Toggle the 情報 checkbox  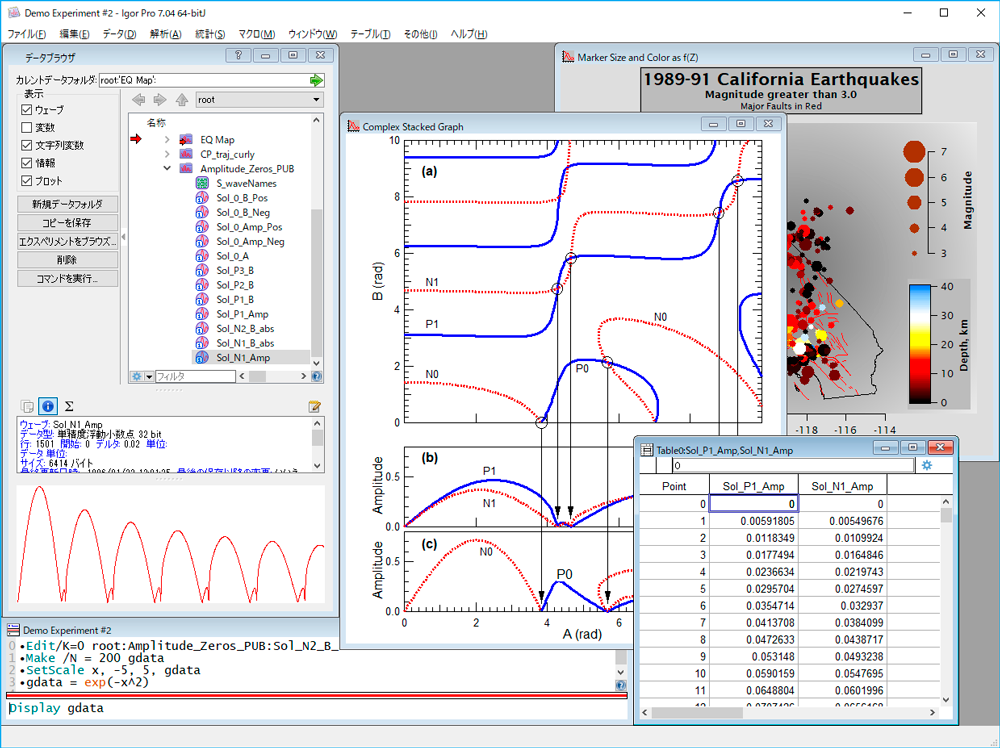27,163
